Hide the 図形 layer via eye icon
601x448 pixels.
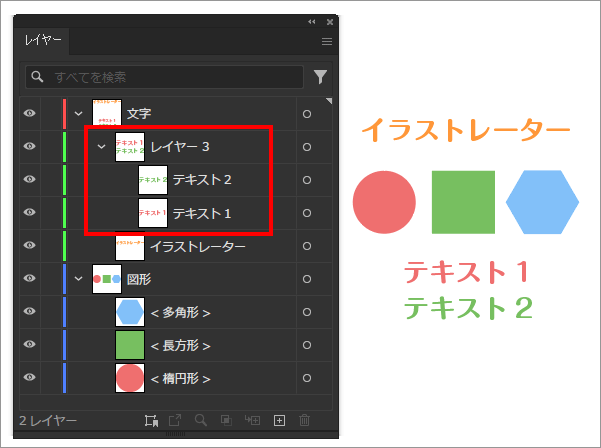pos(30,278)
